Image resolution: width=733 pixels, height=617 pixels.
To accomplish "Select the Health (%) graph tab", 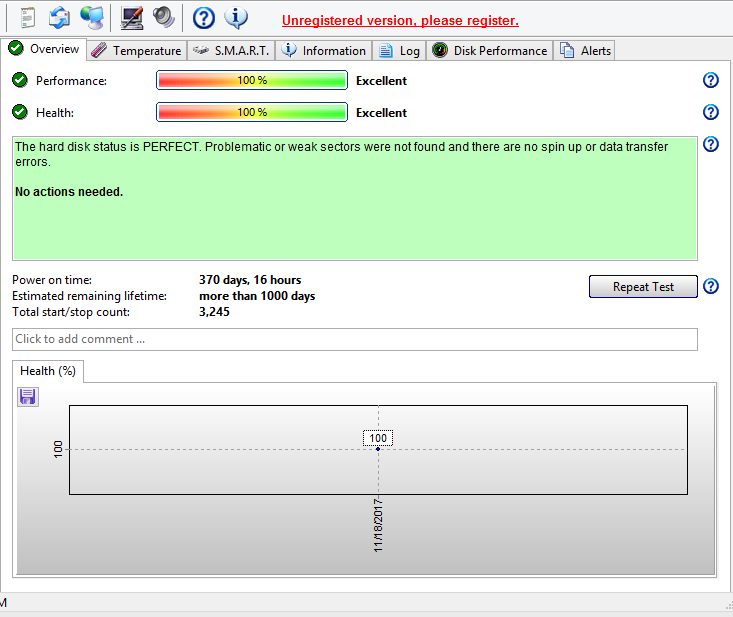I will click(x=48, y=371).
